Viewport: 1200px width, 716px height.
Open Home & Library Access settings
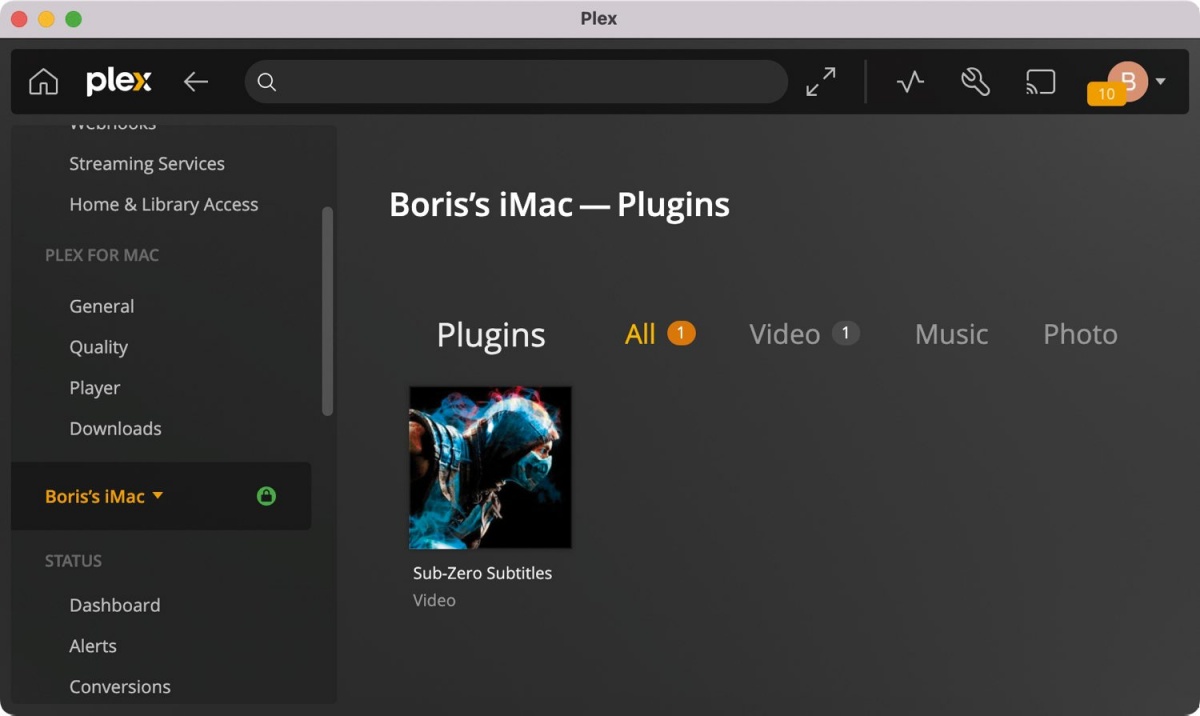coord(164,204)
